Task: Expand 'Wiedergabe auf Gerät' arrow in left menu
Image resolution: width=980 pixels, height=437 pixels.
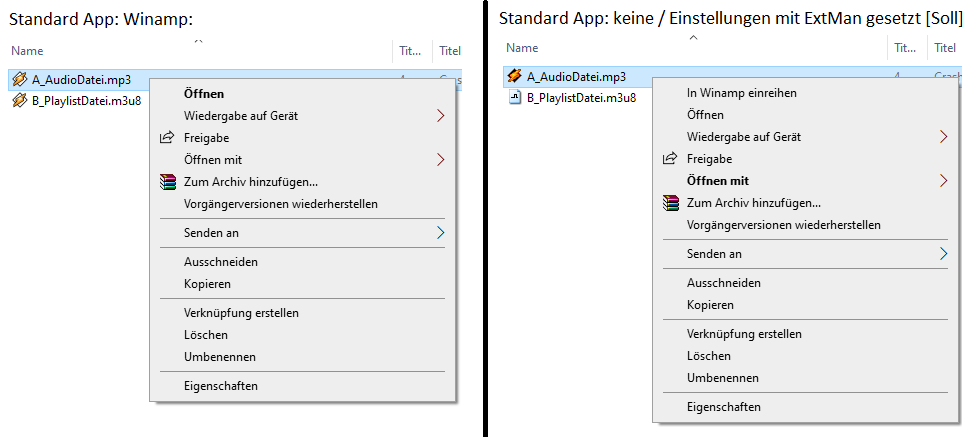Action: pos(441,116)
